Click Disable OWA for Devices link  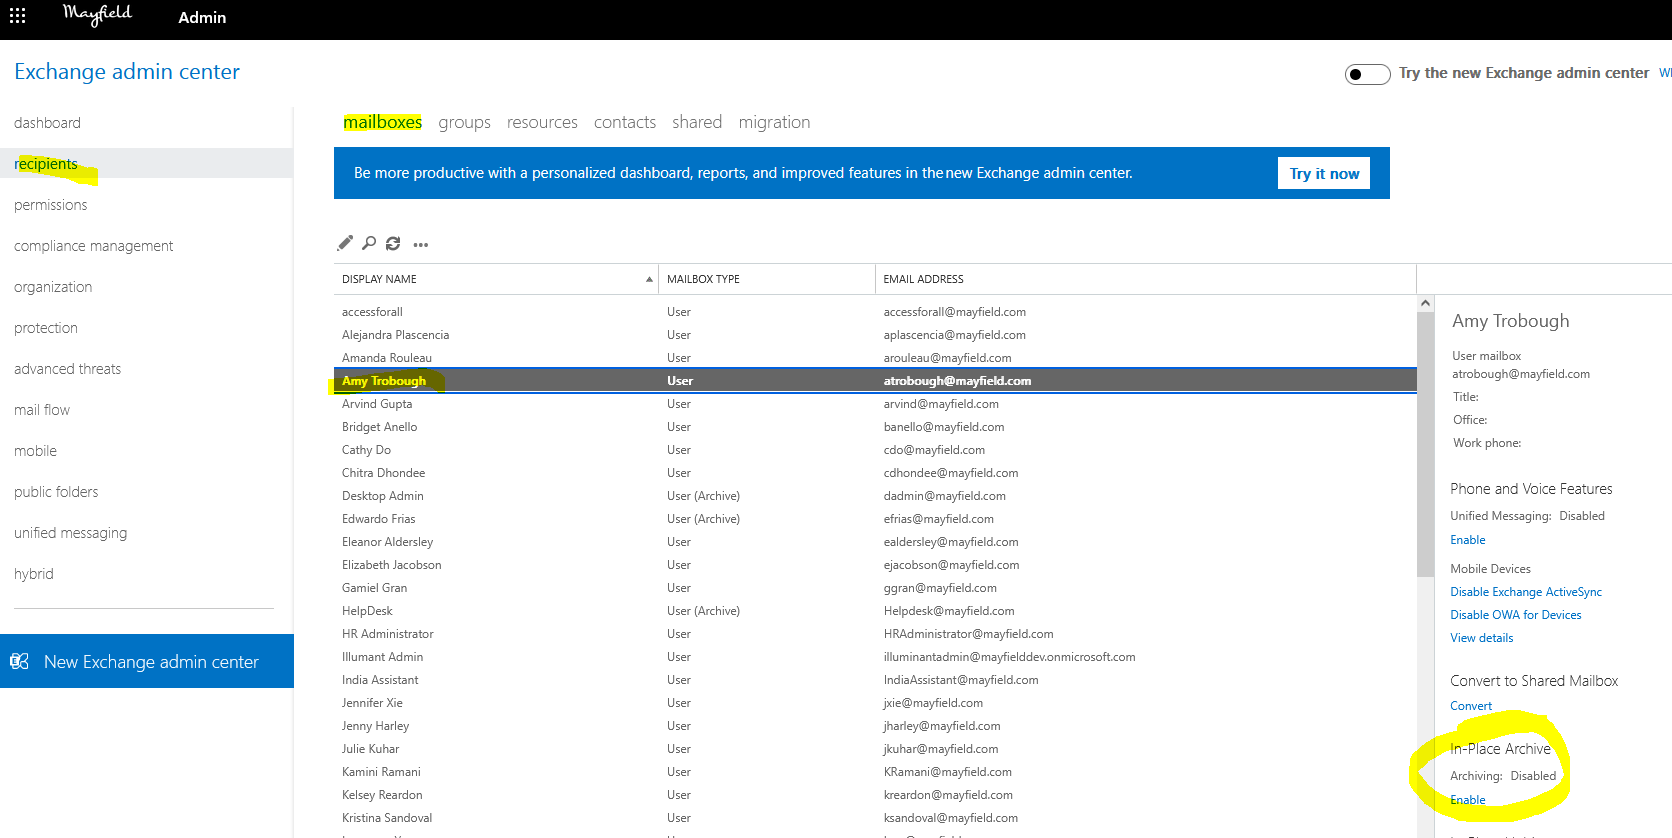(x=1515, y=615)
